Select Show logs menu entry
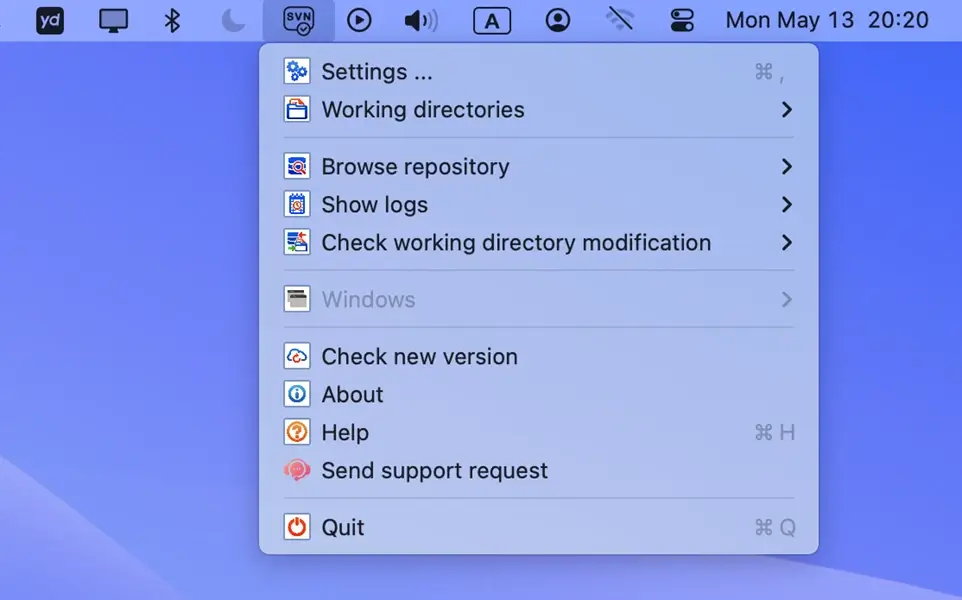Viewport: 962px width, 600px height. coord(539,205)
